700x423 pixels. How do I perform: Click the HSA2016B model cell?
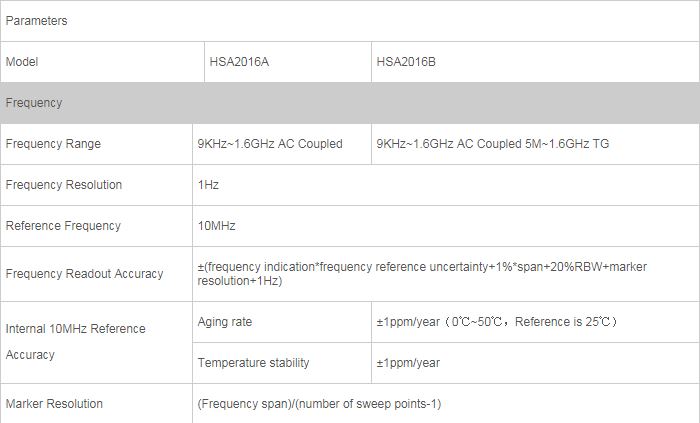pyautogui.click(x=406, y=62)
